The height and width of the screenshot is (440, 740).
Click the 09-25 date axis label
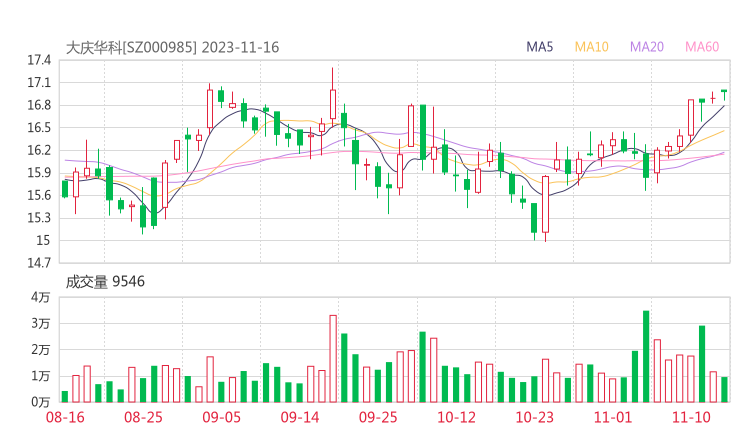(x=378, y=417)
